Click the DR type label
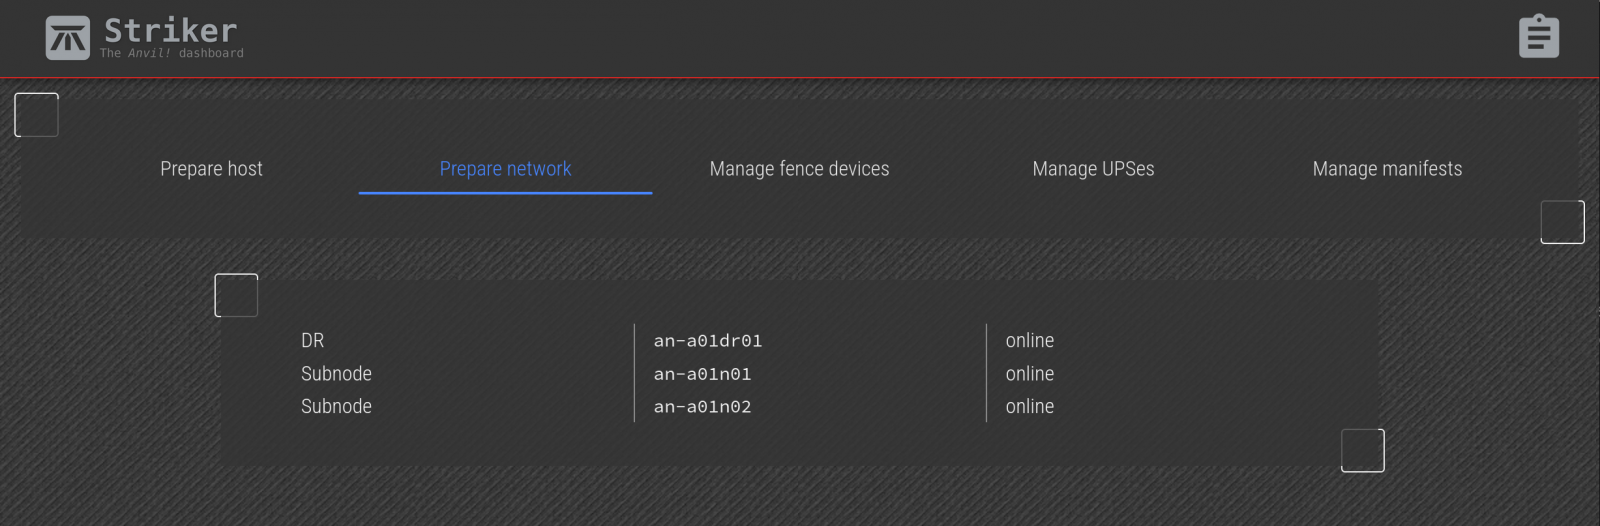 (313, 341)
